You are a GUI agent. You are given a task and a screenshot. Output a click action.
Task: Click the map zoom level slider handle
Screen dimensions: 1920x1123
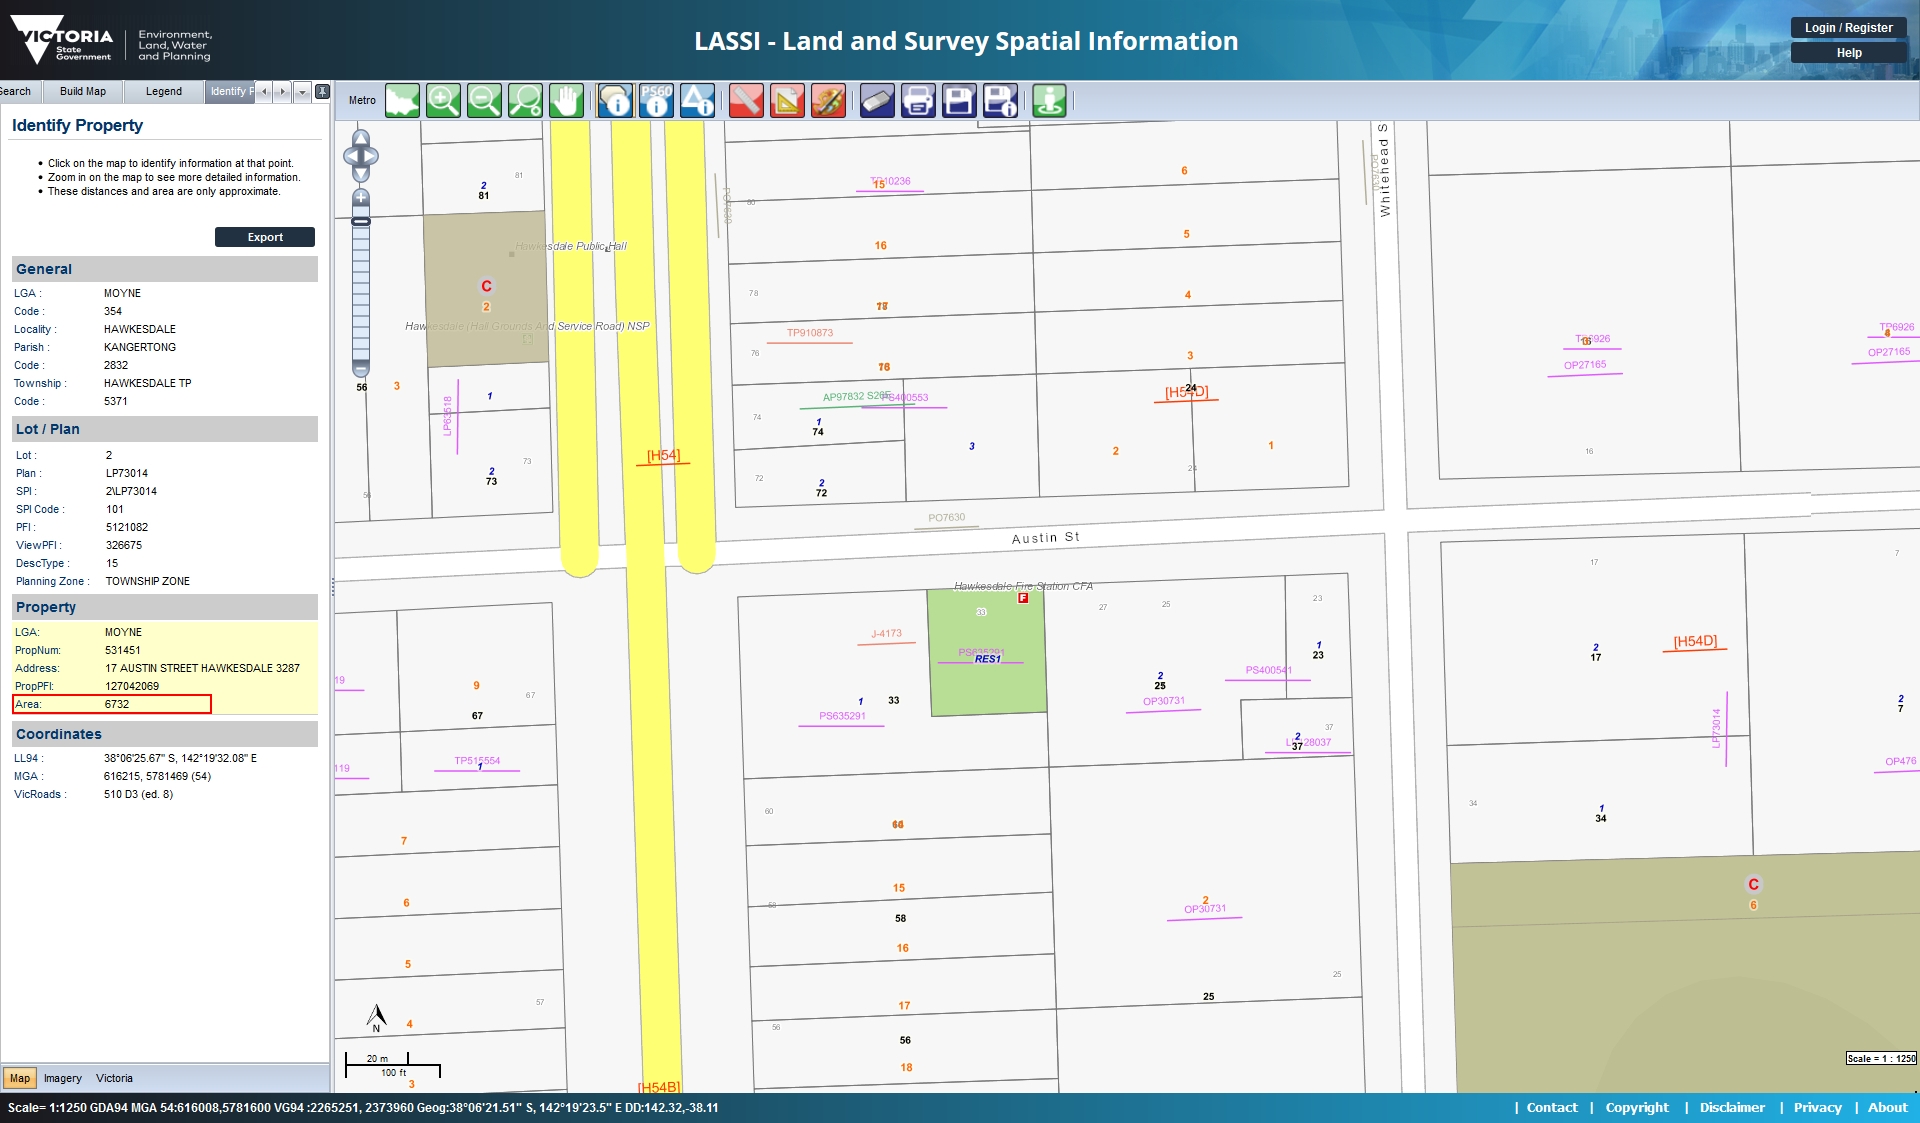pos(361,221)
